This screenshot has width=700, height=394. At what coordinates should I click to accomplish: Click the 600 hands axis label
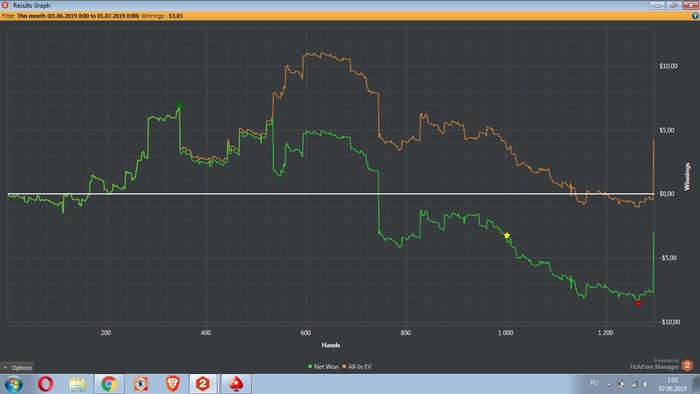click(306, 333)
